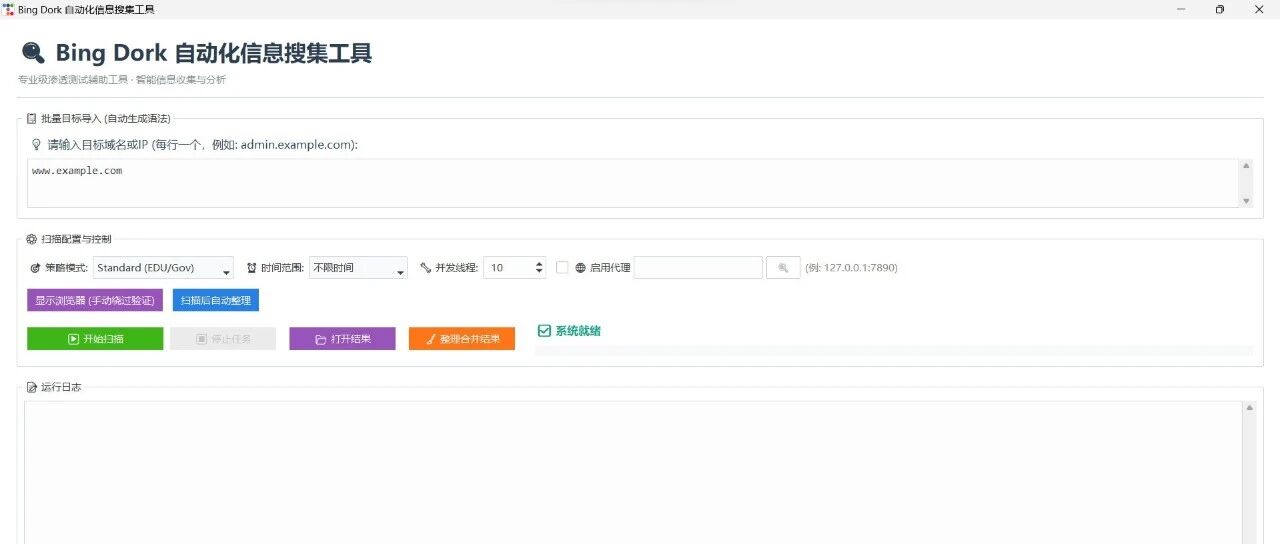The width and height of the screenshot is (1280, 544).
Task: Click the 停止任务 button
Action: (223, 339)
